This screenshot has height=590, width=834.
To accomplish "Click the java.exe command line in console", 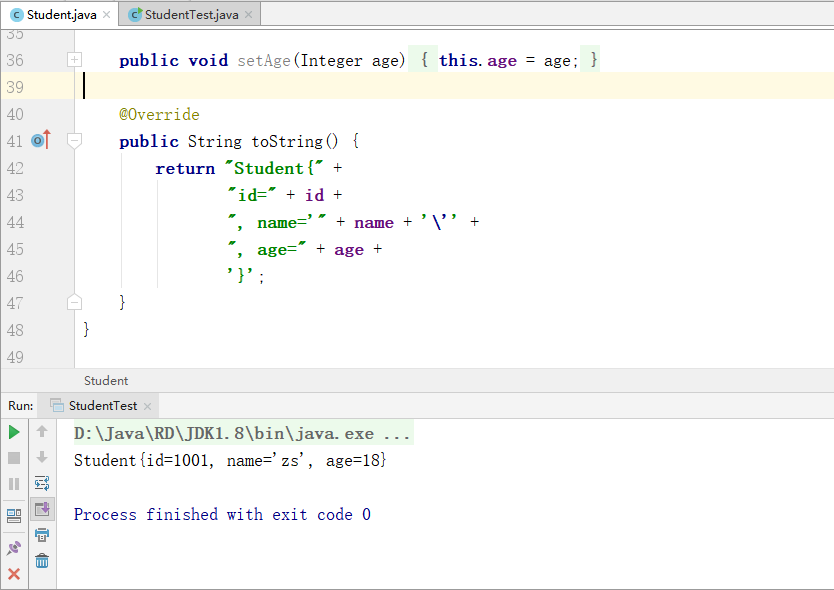I will click(243, 434).
